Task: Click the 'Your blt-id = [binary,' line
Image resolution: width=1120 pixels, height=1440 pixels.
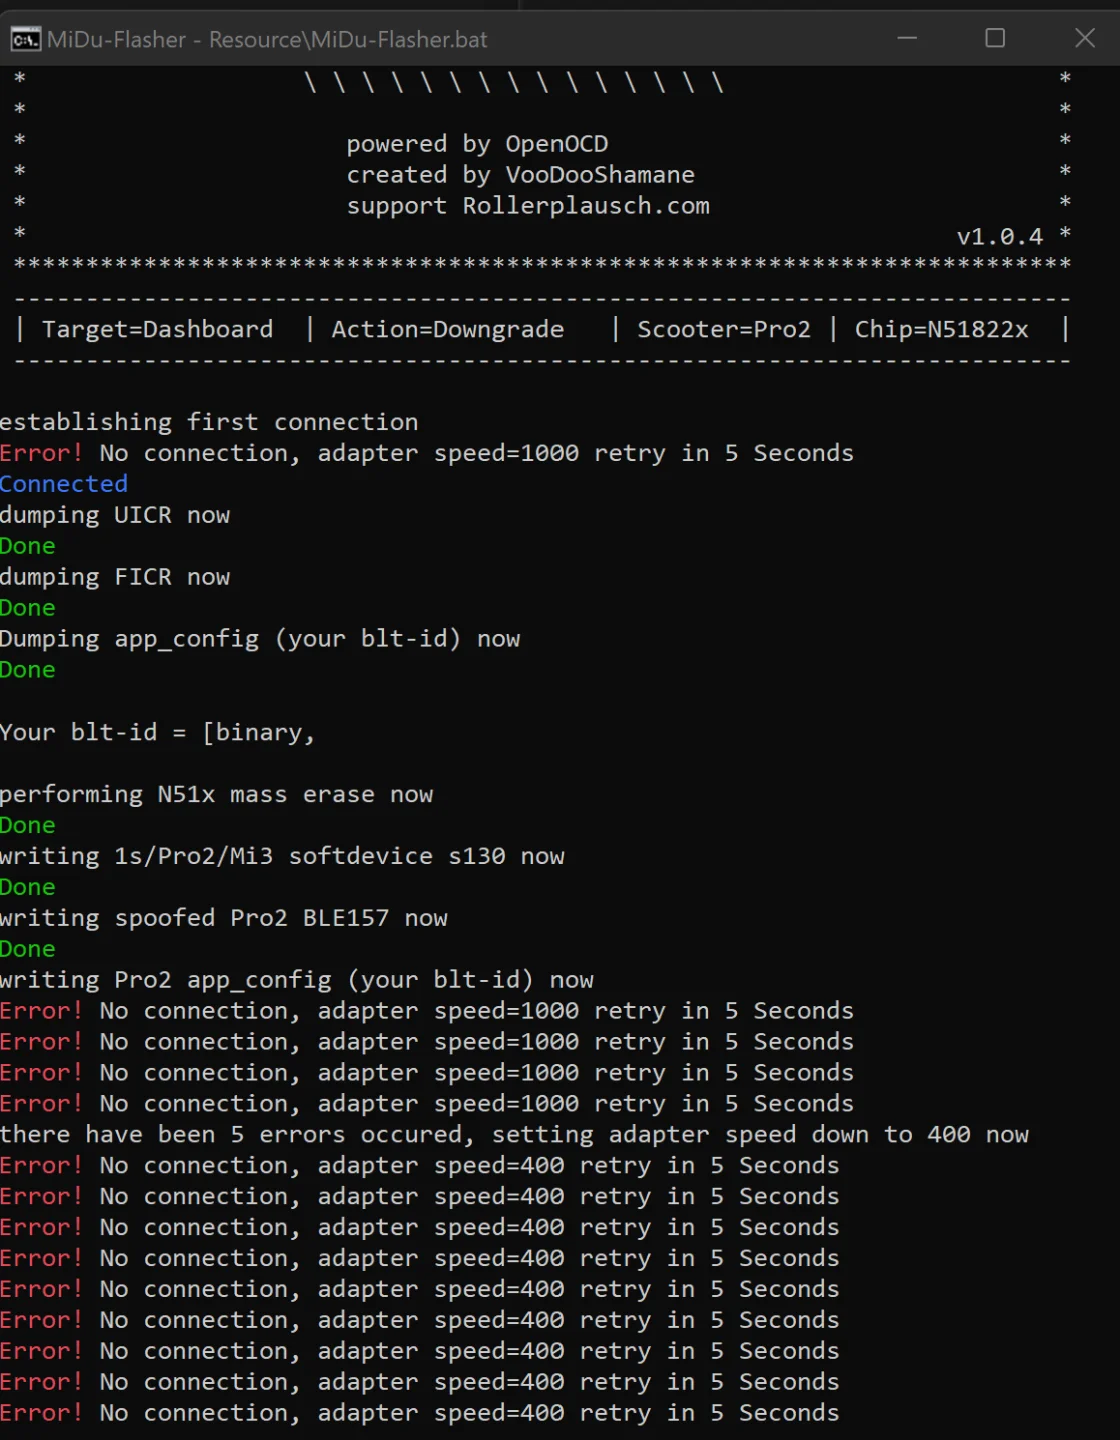Action: (x=157, y=732)
